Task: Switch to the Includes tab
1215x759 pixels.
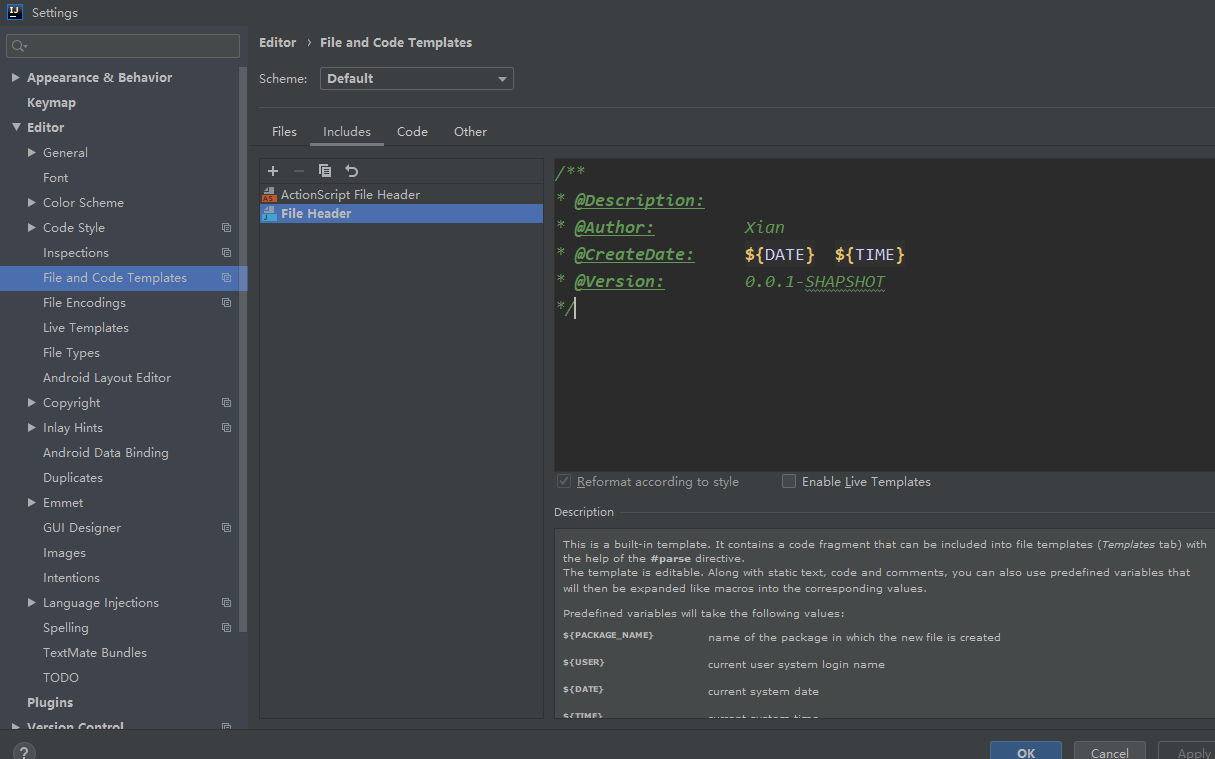Action: (347, 132)
